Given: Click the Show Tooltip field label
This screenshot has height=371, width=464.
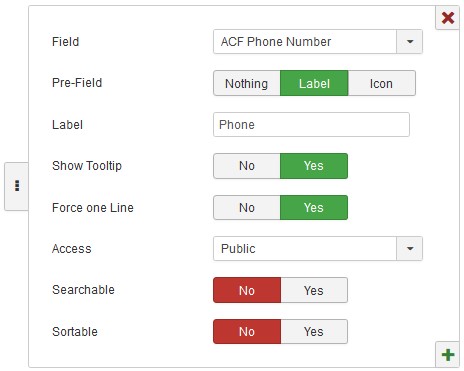Looking at the screenshot, I should (x=87, y=166).
